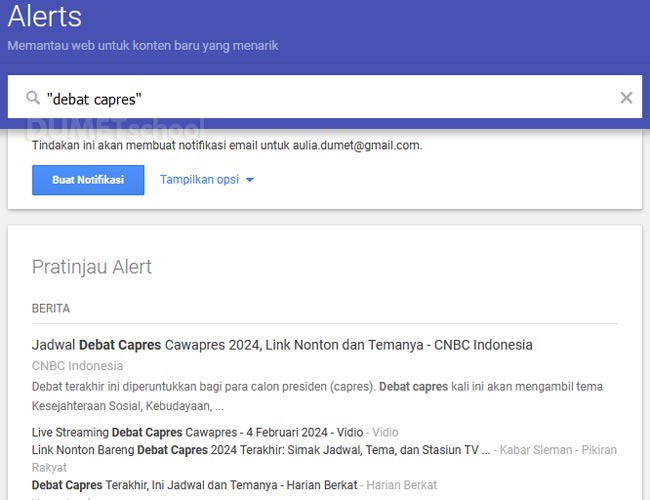Open the Jadwal Debat Capres Cawapres 2024 headline
This screenshot has width=650, height=500.
[282, 345]
